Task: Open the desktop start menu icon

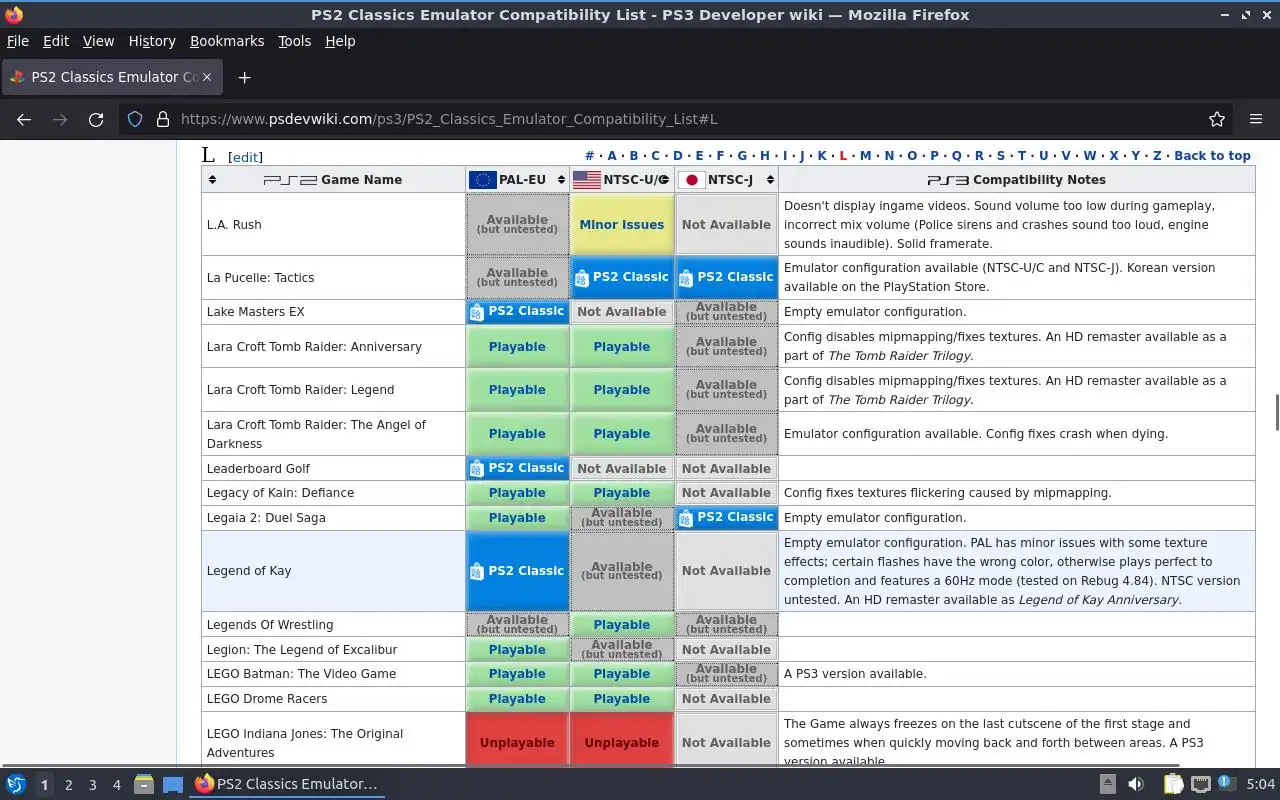Action: tap(16, 784)
